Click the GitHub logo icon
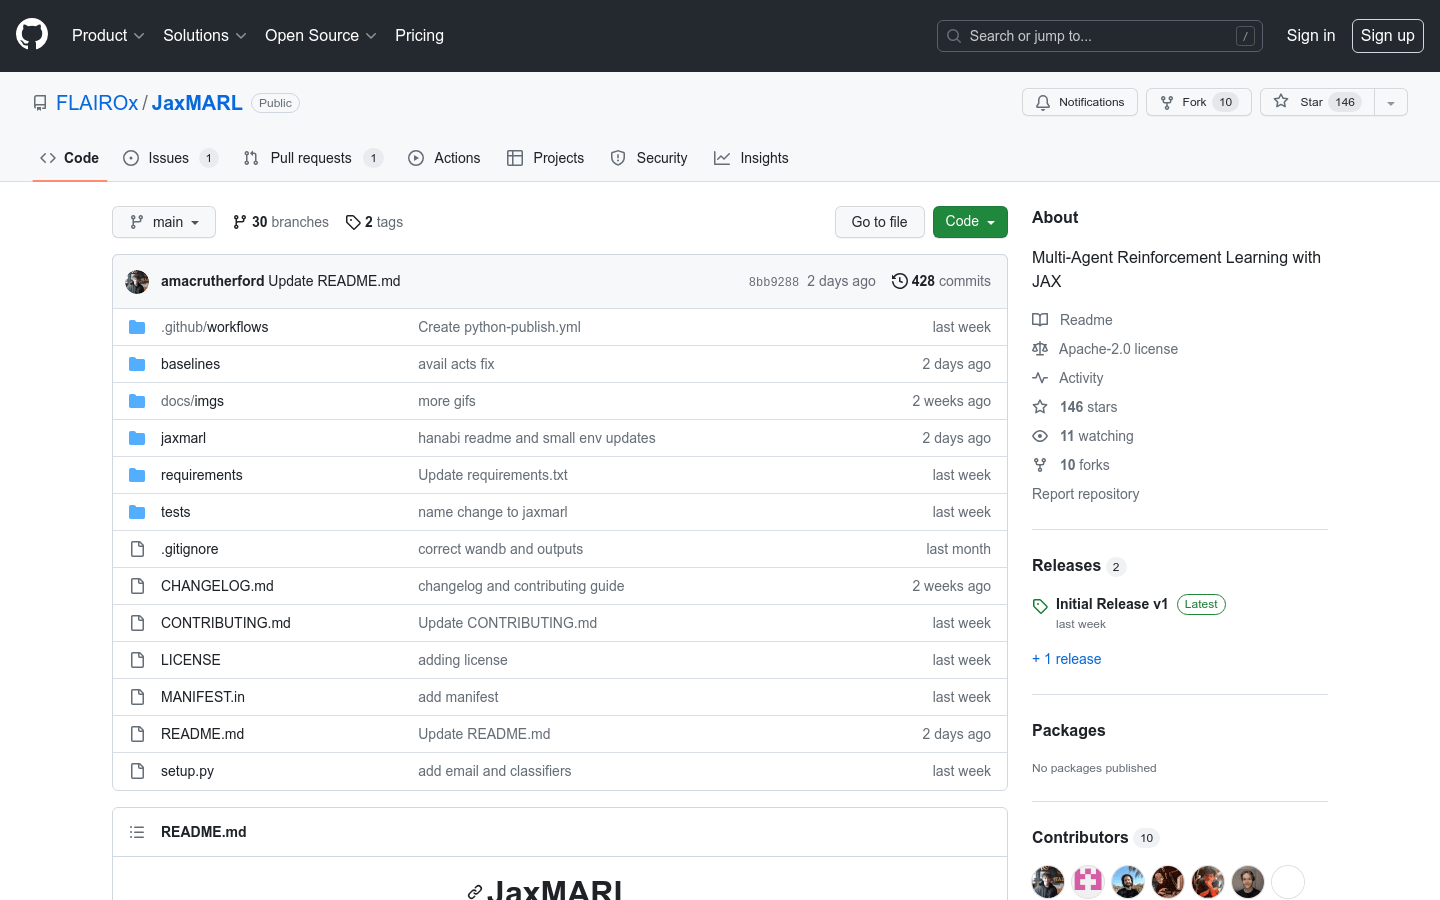1440x900 pixels. coord(32,35)
